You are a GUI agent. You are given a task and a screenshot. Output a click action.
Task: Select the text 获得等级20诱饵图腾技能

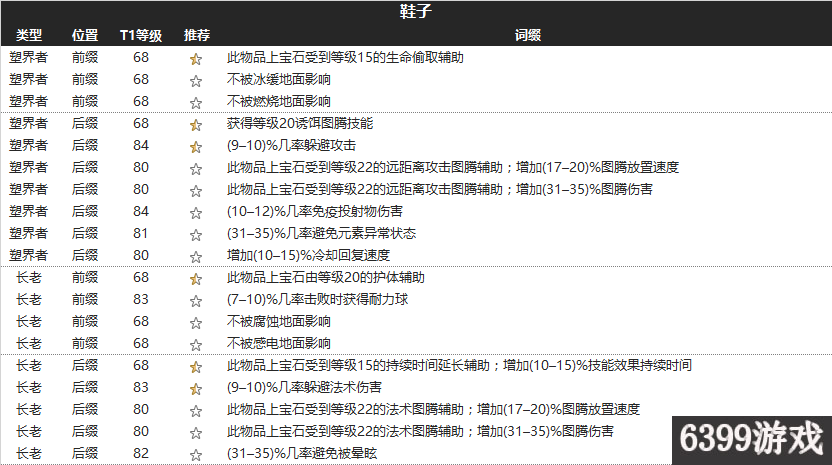(300, 123)
